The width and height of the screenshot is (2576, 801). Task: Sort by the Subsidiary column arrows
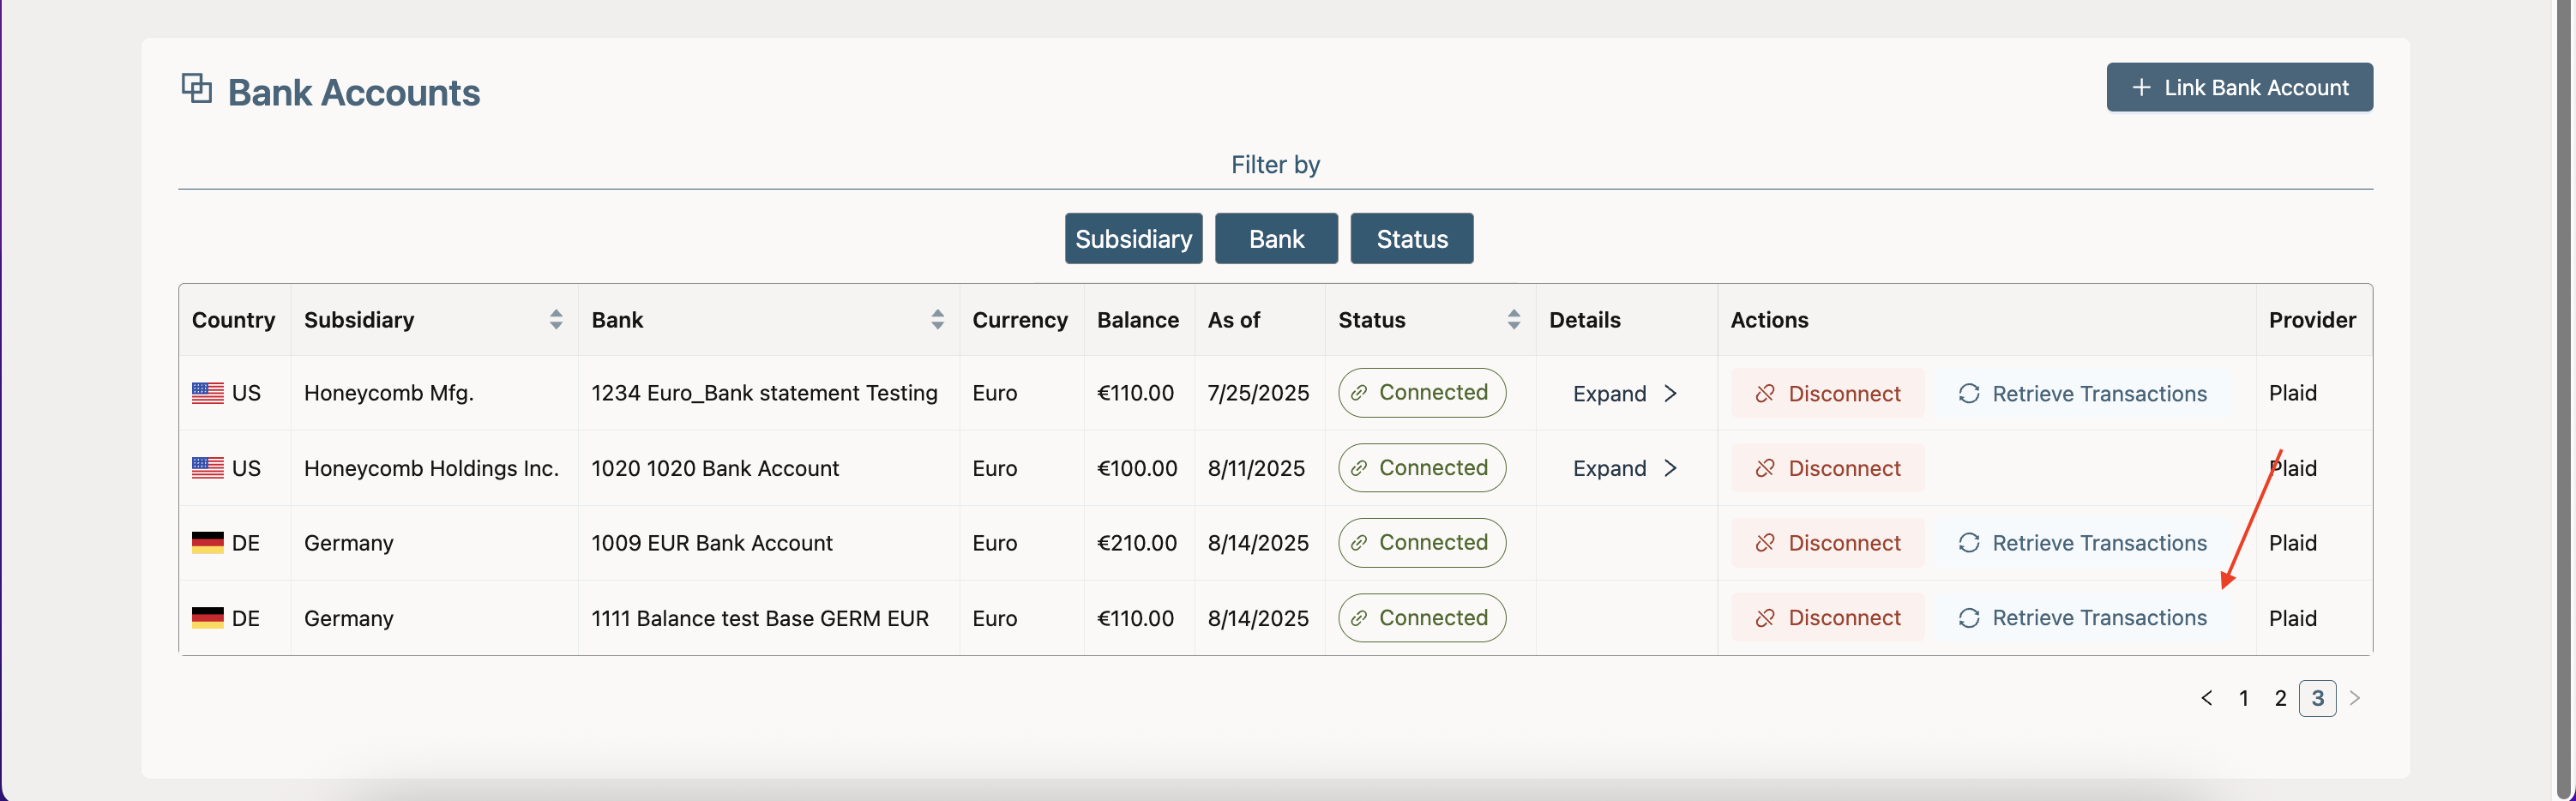pyautogui.click(x=556, y=320)
